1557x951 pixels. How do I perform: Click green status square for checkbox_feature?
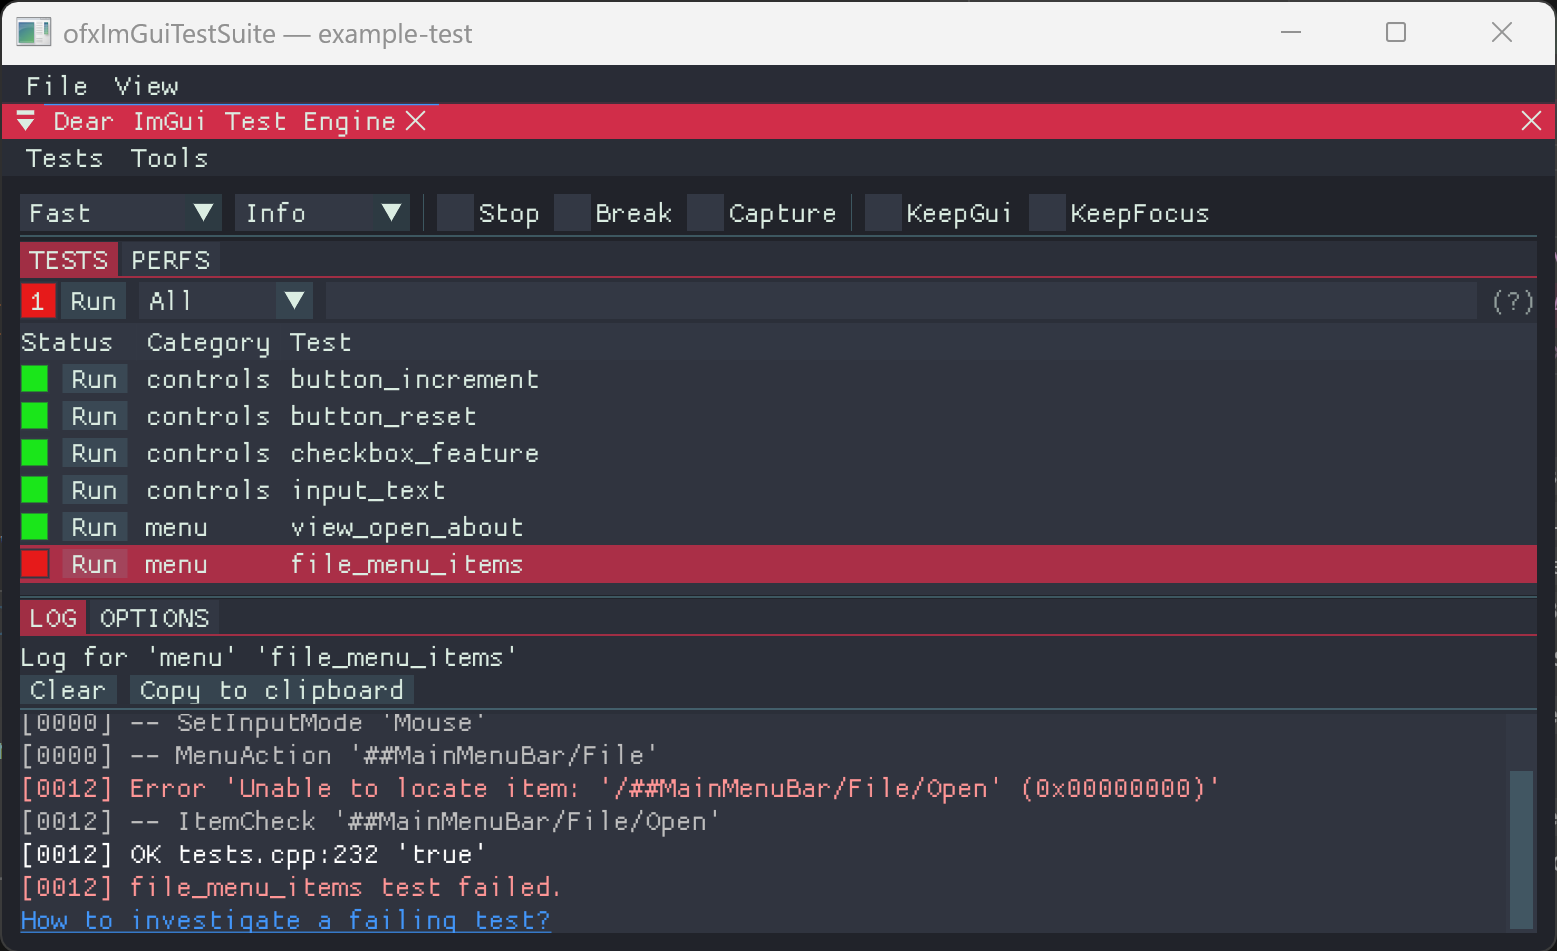[35, 453]
